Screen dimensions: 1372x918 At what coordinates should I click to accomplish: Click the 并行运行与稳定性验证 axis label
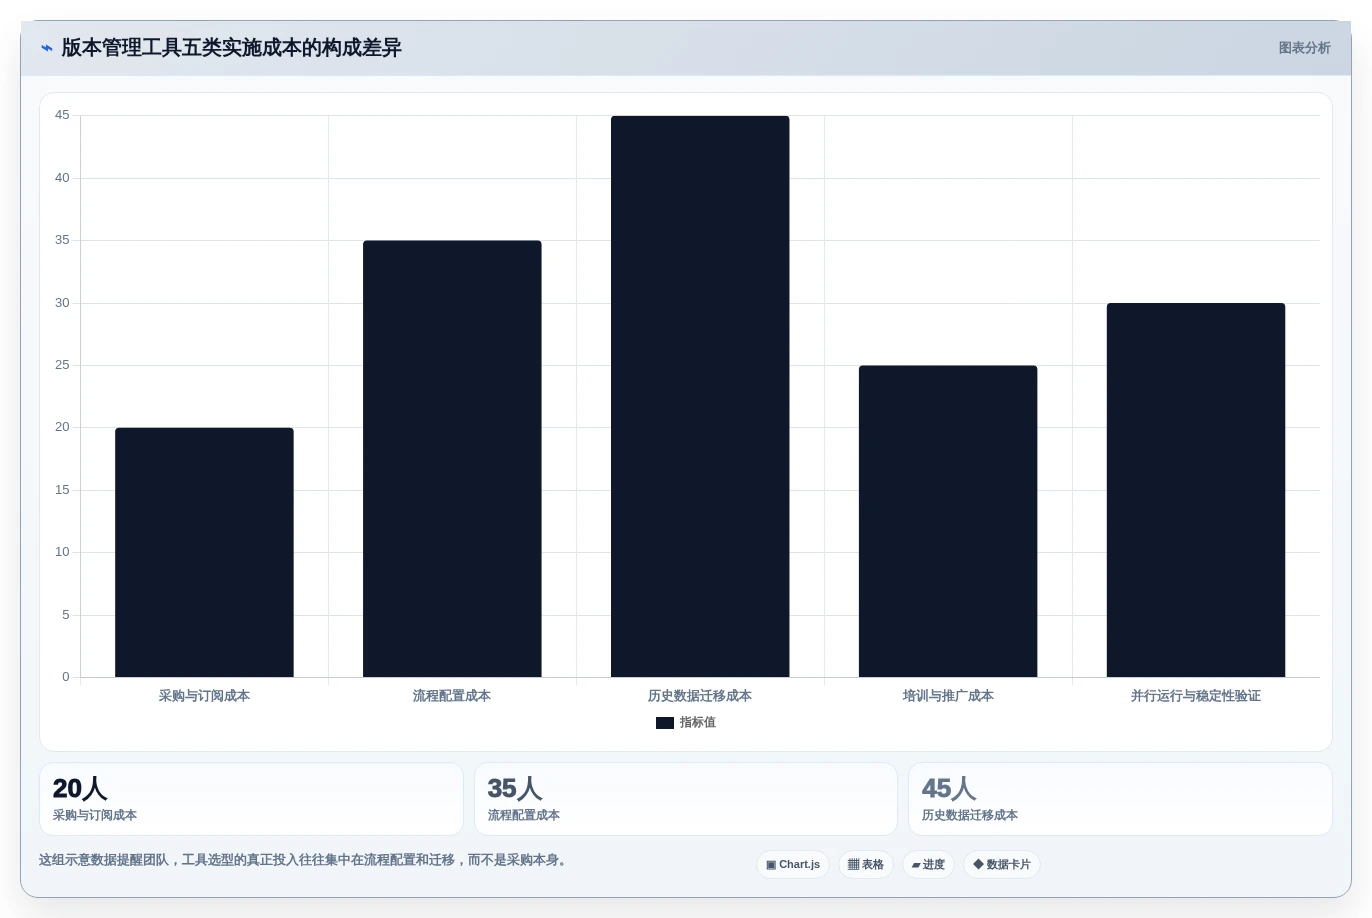[x=1196, y=696]
